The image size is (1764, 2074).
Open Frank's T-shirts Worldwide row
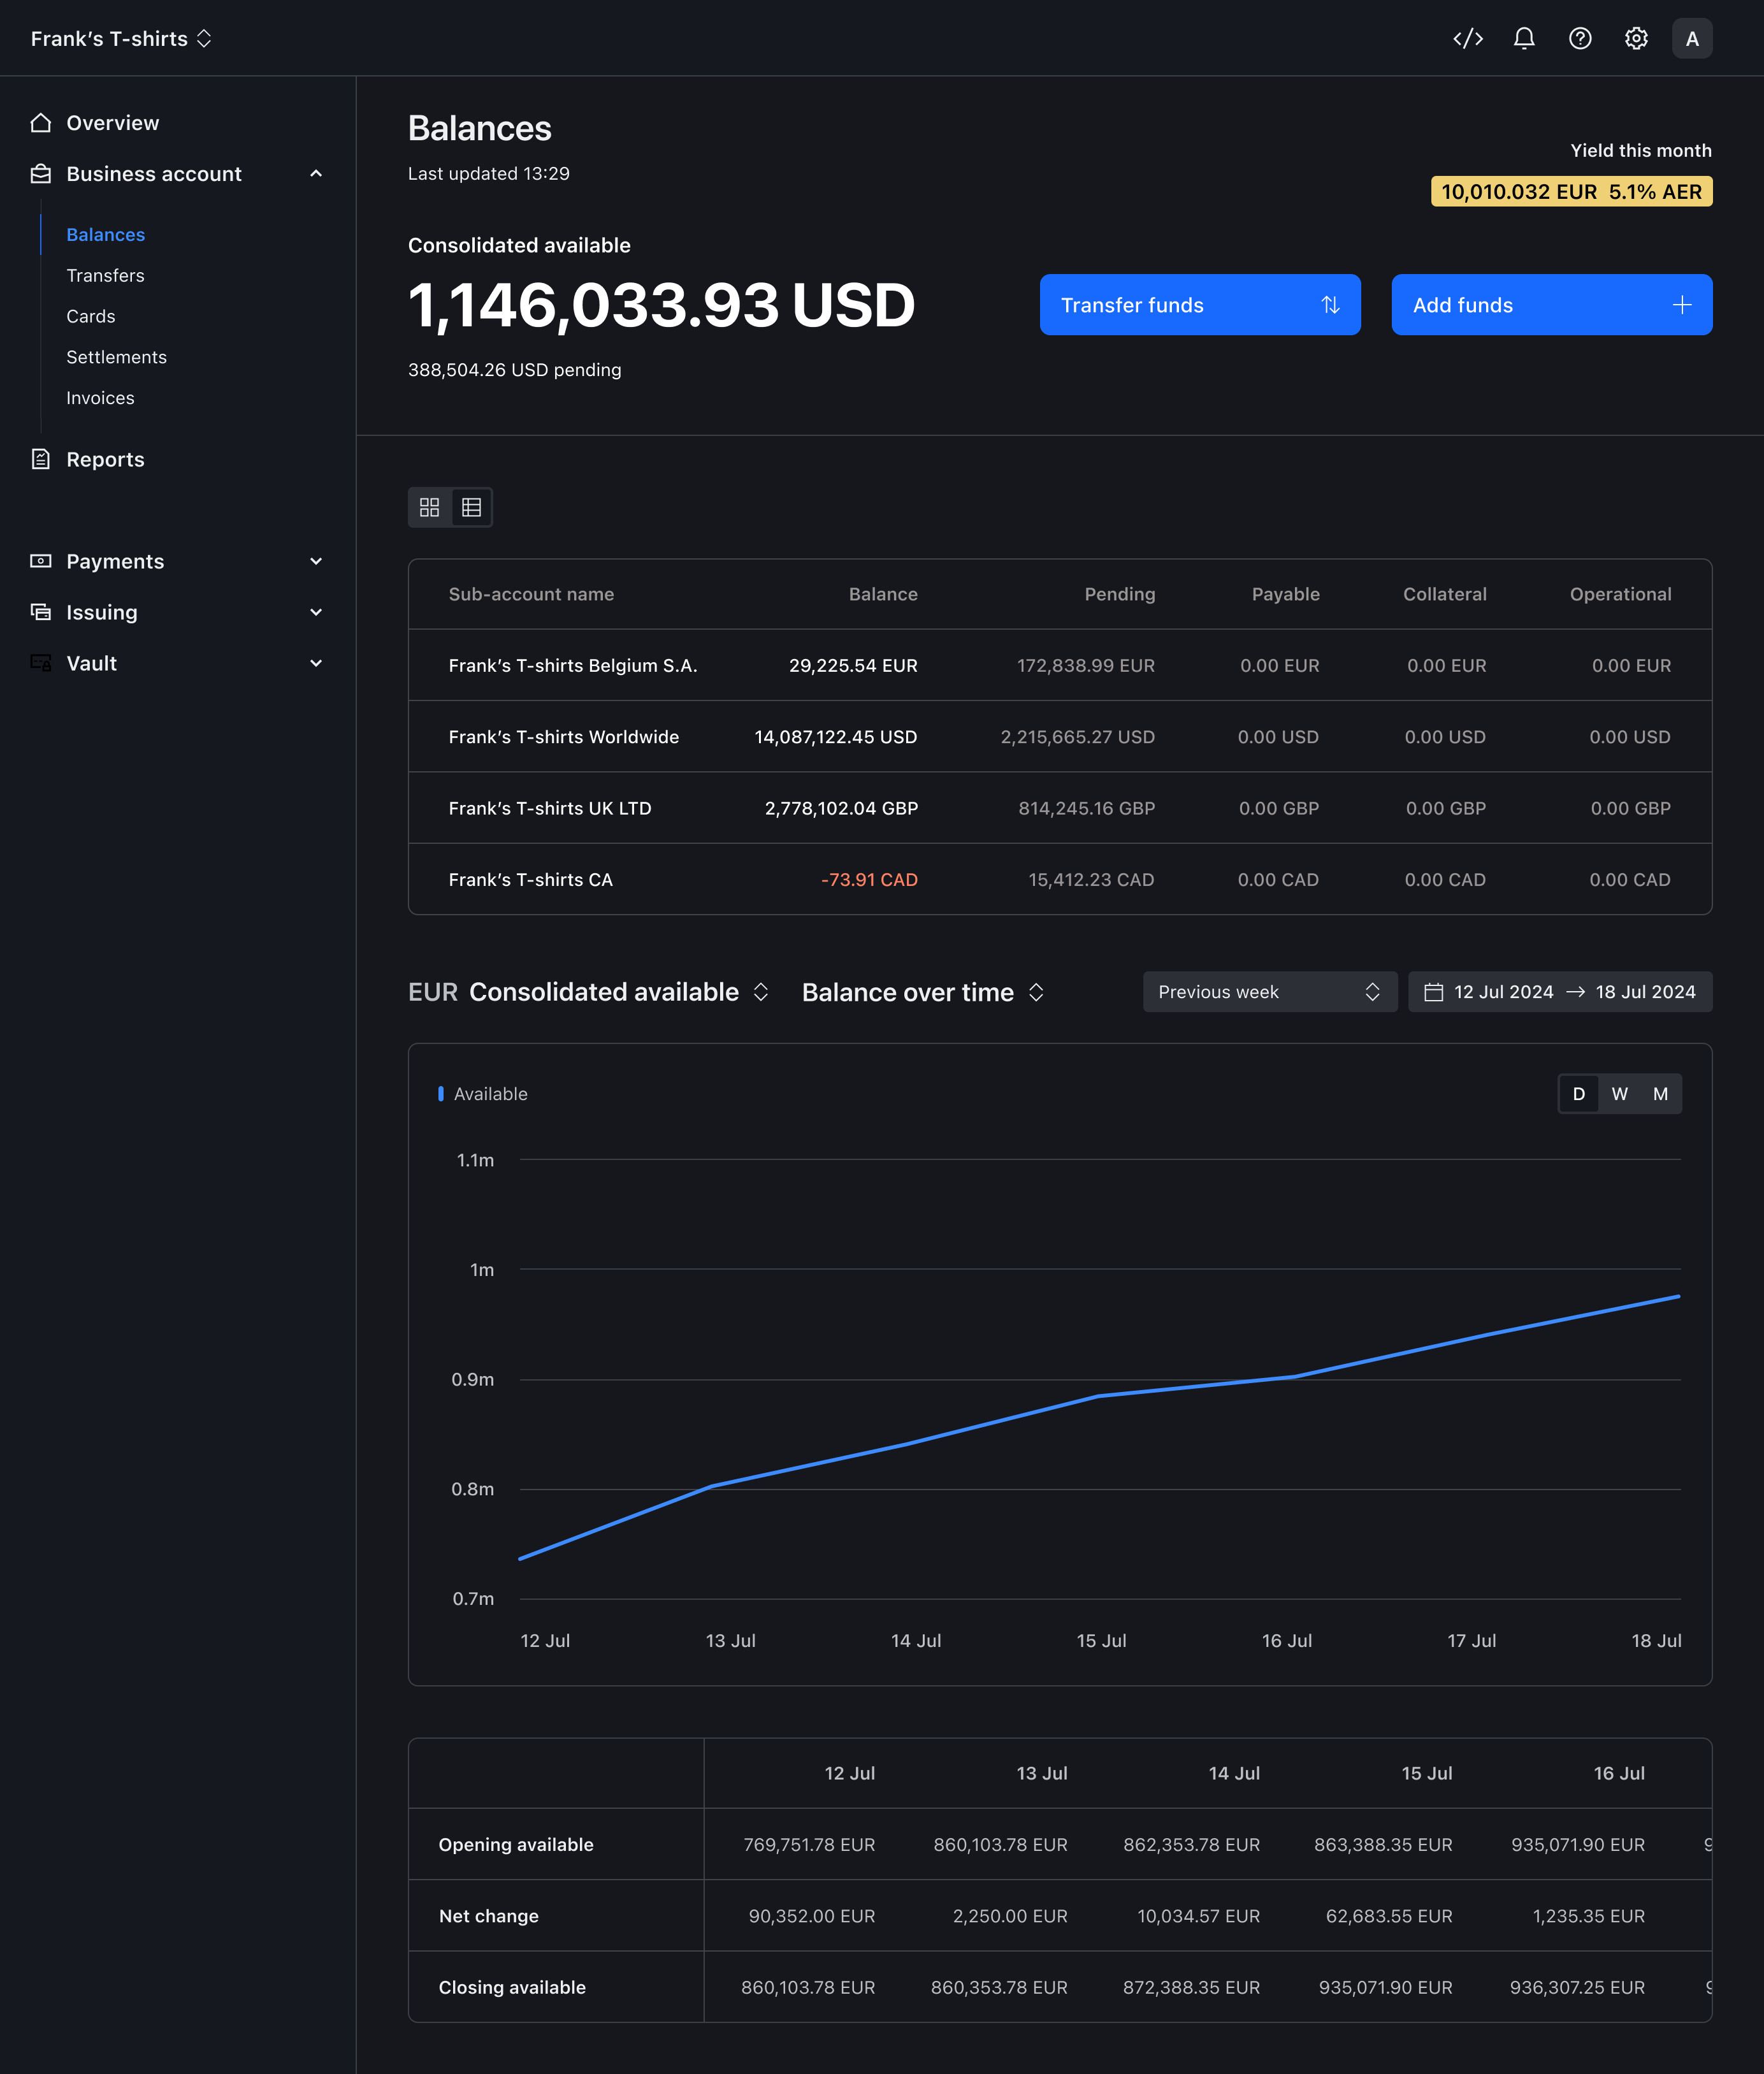[x=1059, y=736]
